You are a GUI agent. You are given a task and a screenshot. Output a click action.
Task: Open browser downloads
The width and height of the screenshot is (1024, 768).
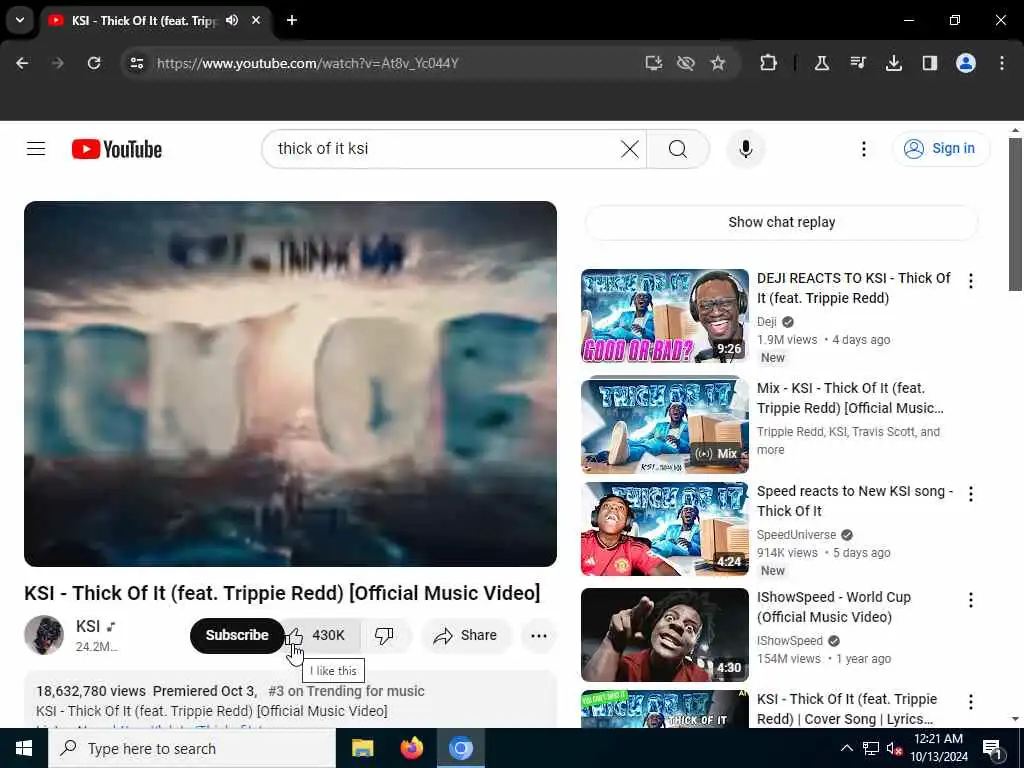(893, 63)
